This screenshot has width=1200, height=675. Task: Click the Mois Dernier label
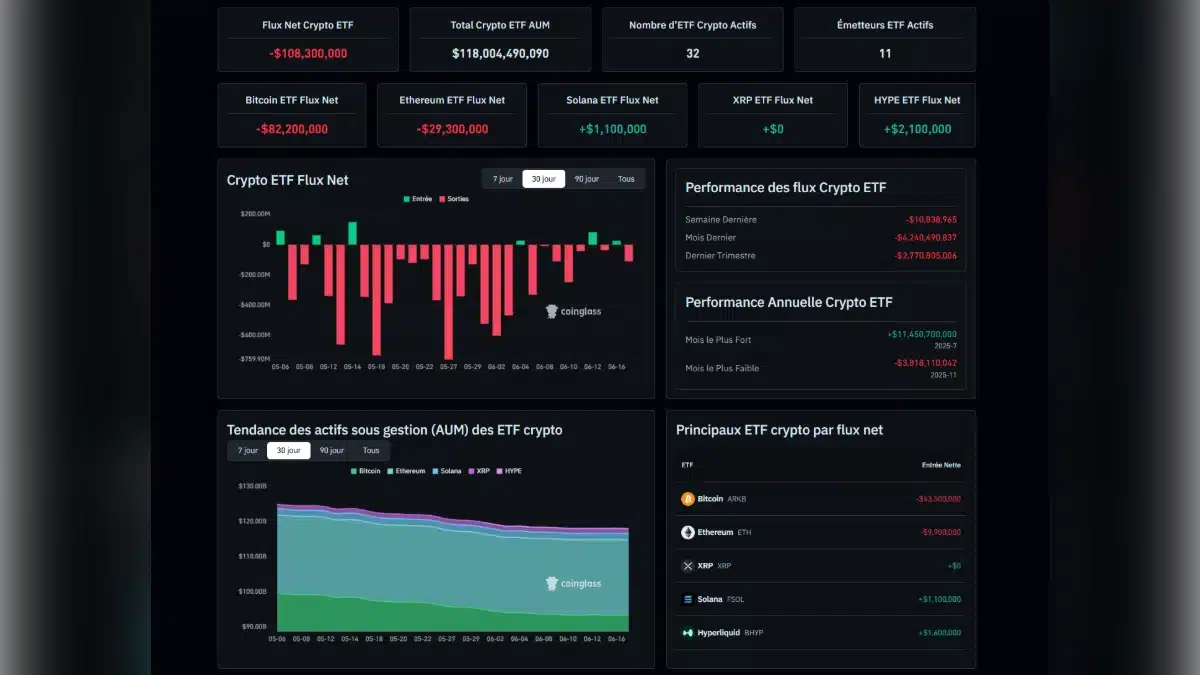click(710, 237)
